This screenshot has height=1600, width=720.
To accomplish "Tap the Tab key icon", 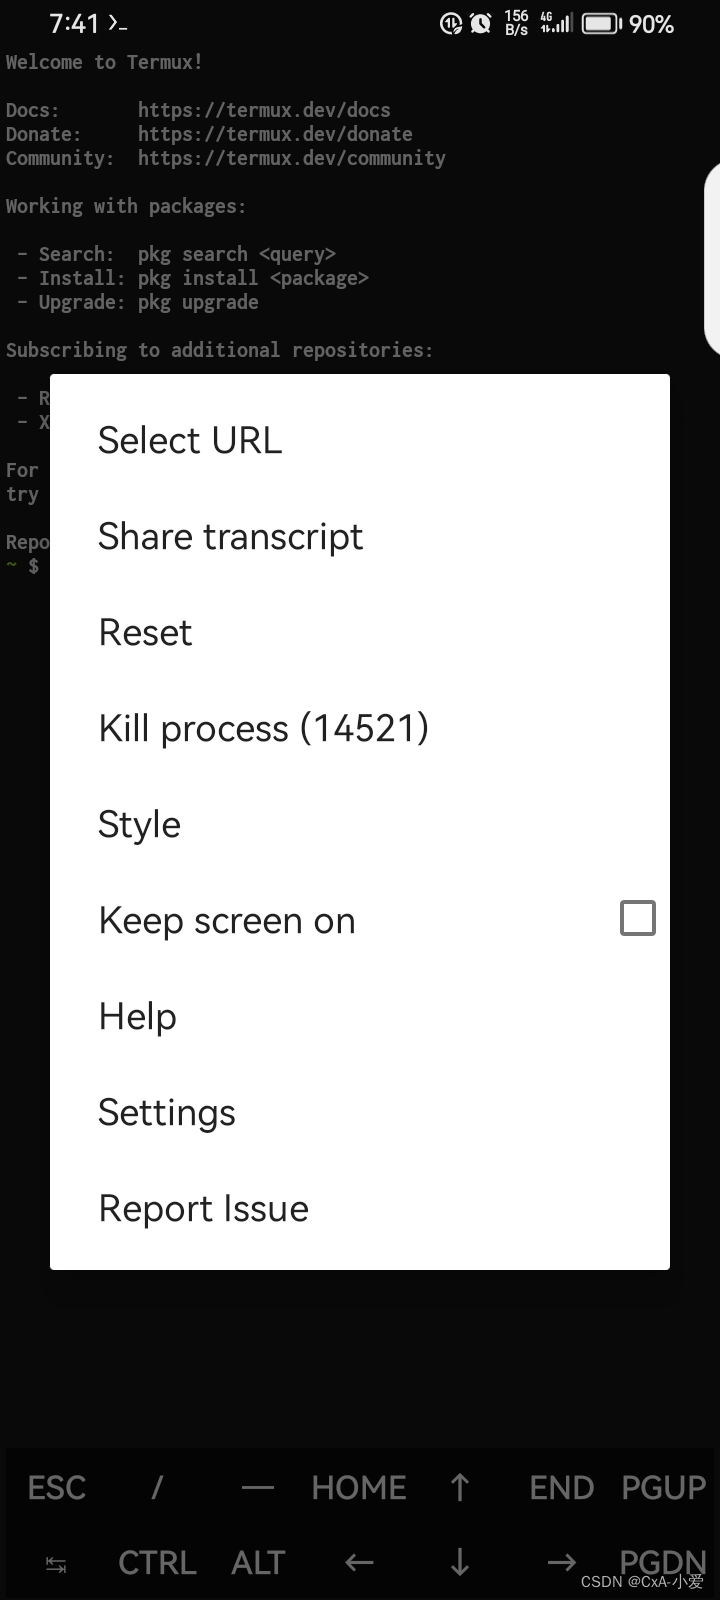I will [56, 1565].
